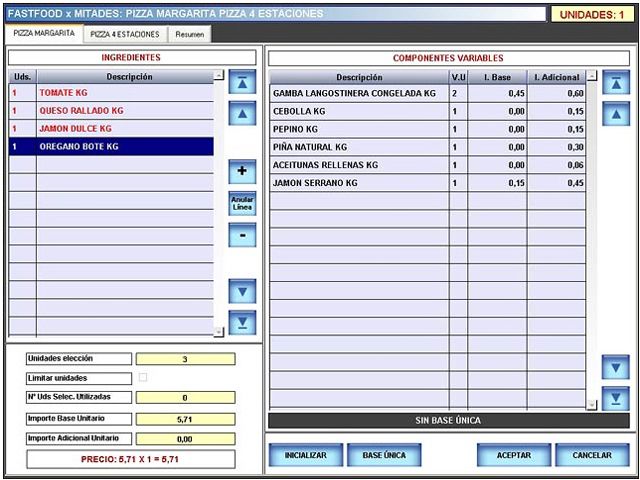Click the CANCELAR button
Image resolution: width=640 pixels, height=480 pixels.
coord(592,455)
